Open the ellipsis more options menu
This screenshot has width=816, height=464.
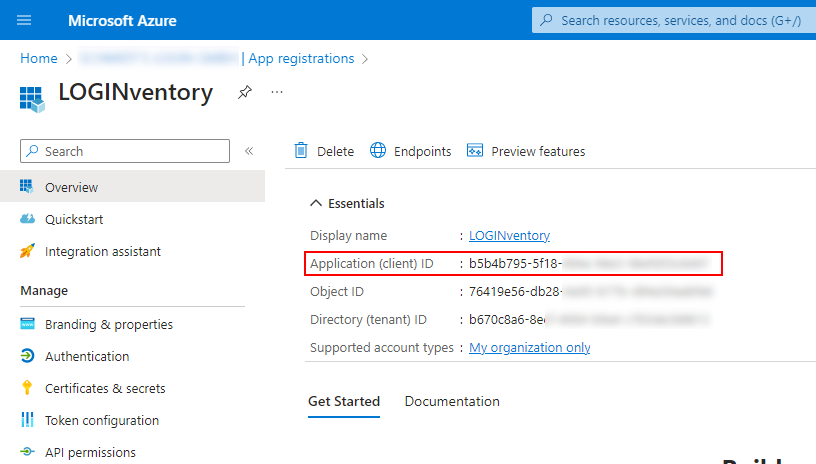[277, 92]
